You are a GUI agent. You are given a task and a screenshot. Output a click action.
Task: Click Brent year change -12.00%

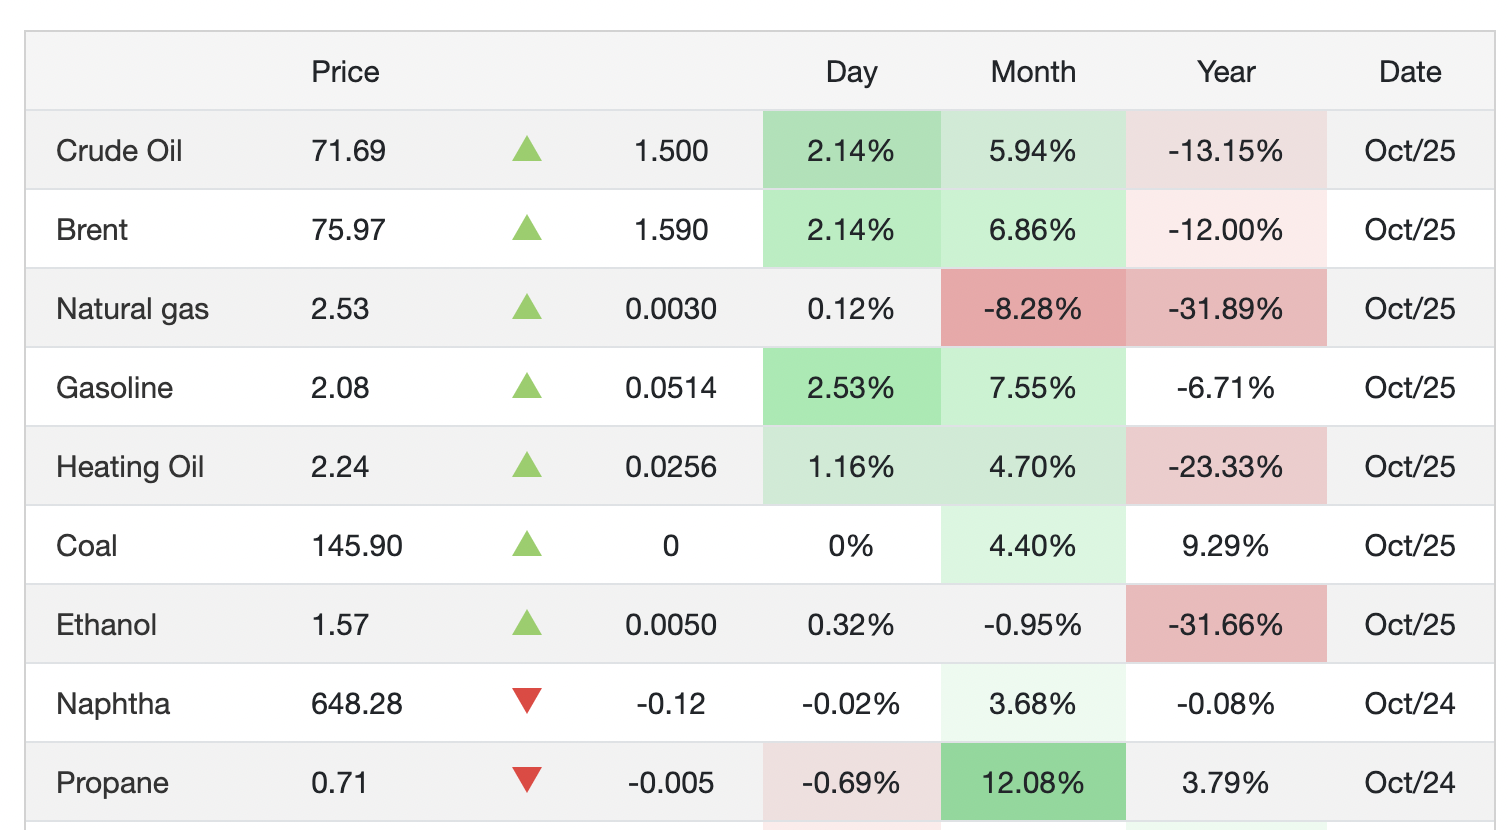click(1226, 230)
